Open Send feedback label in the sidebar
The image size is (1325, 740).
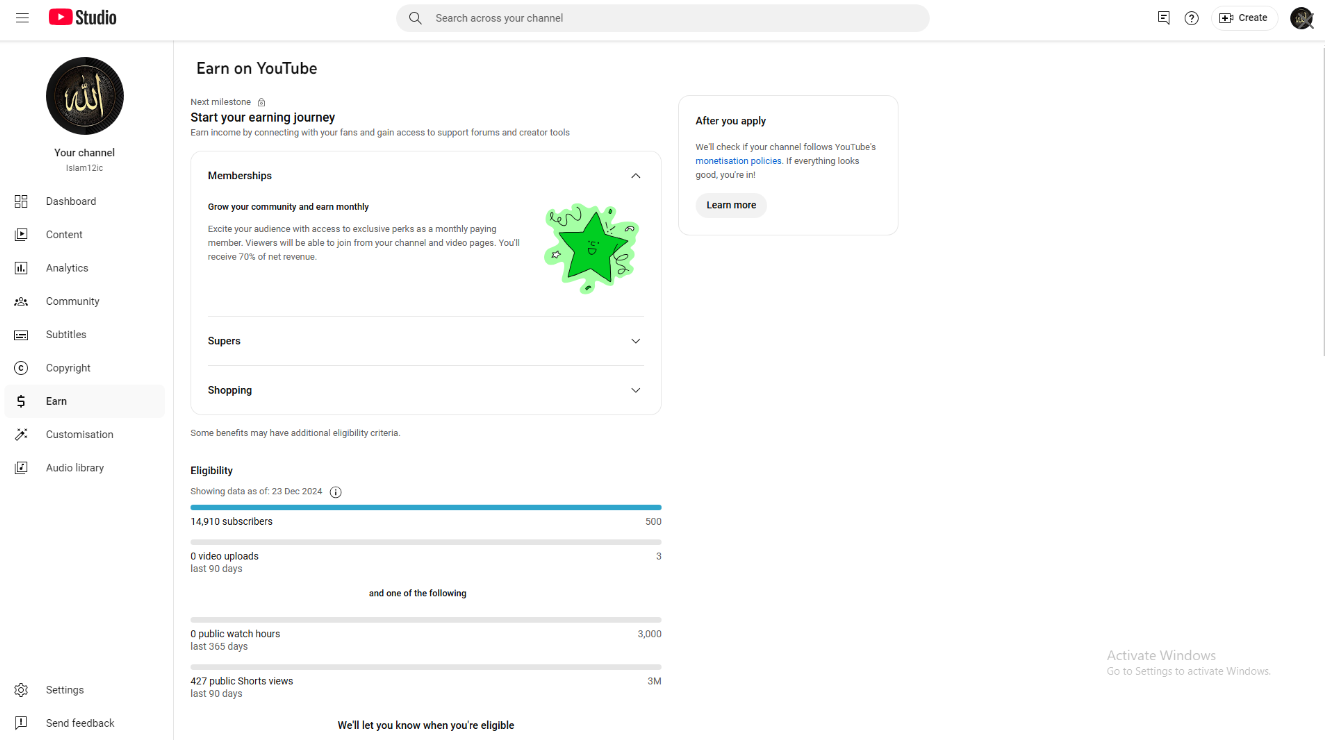click(x=80, y=723)
